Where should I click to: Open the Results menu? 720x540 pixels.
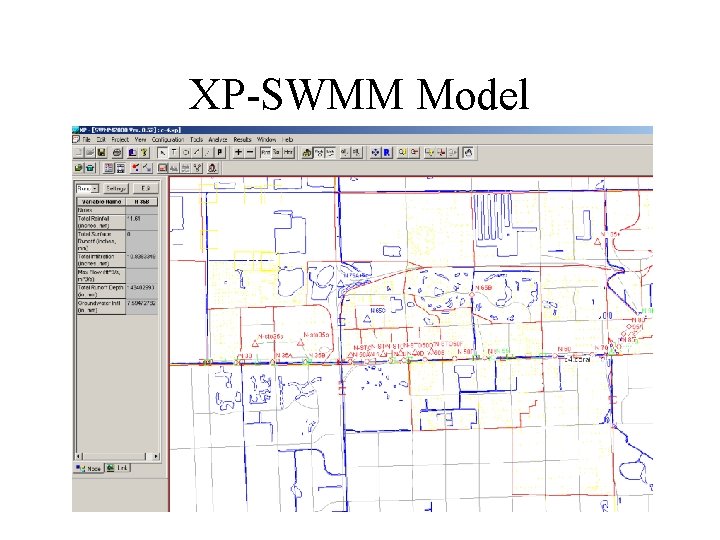pyautogui.click(x=242, y=140)
